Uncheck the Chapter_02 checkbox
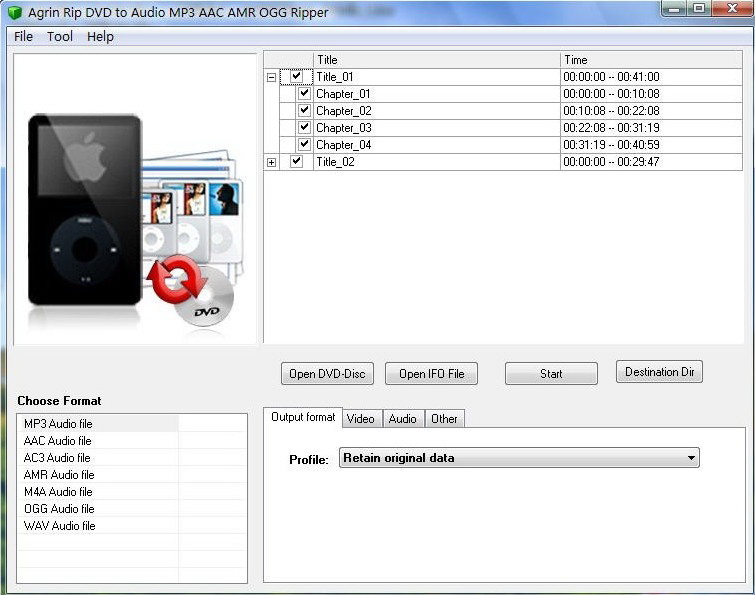The width and height of the screenshot is (755, 595). coord(304,111)
